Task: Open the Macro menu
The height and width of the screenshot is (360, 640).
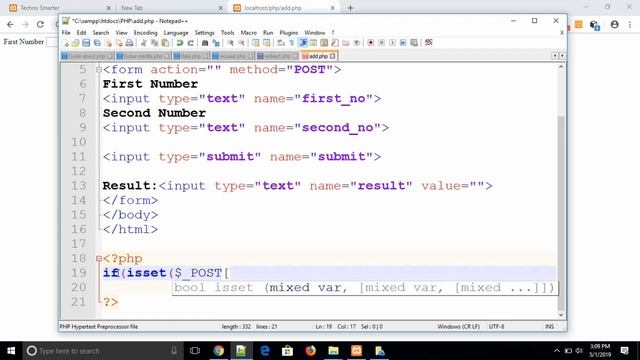Action: 248,33
